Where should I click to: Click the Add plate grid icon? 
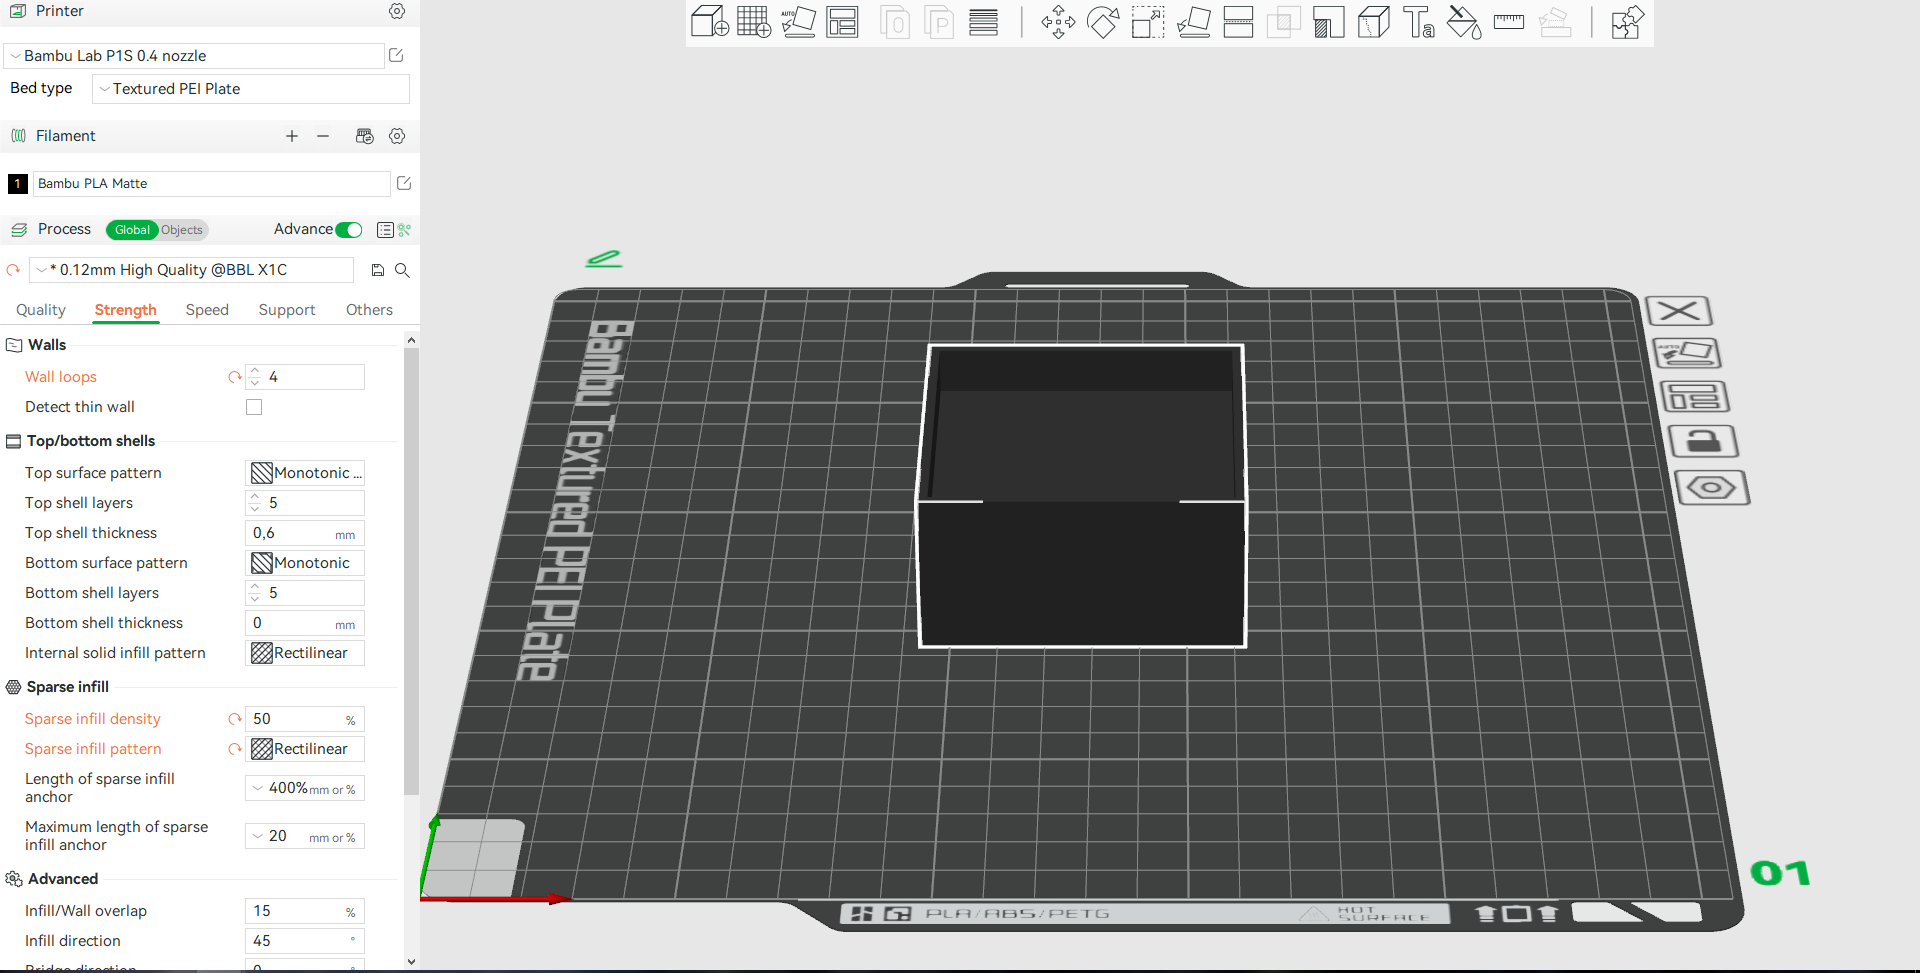pyautogui.click(x=754, y=22)
